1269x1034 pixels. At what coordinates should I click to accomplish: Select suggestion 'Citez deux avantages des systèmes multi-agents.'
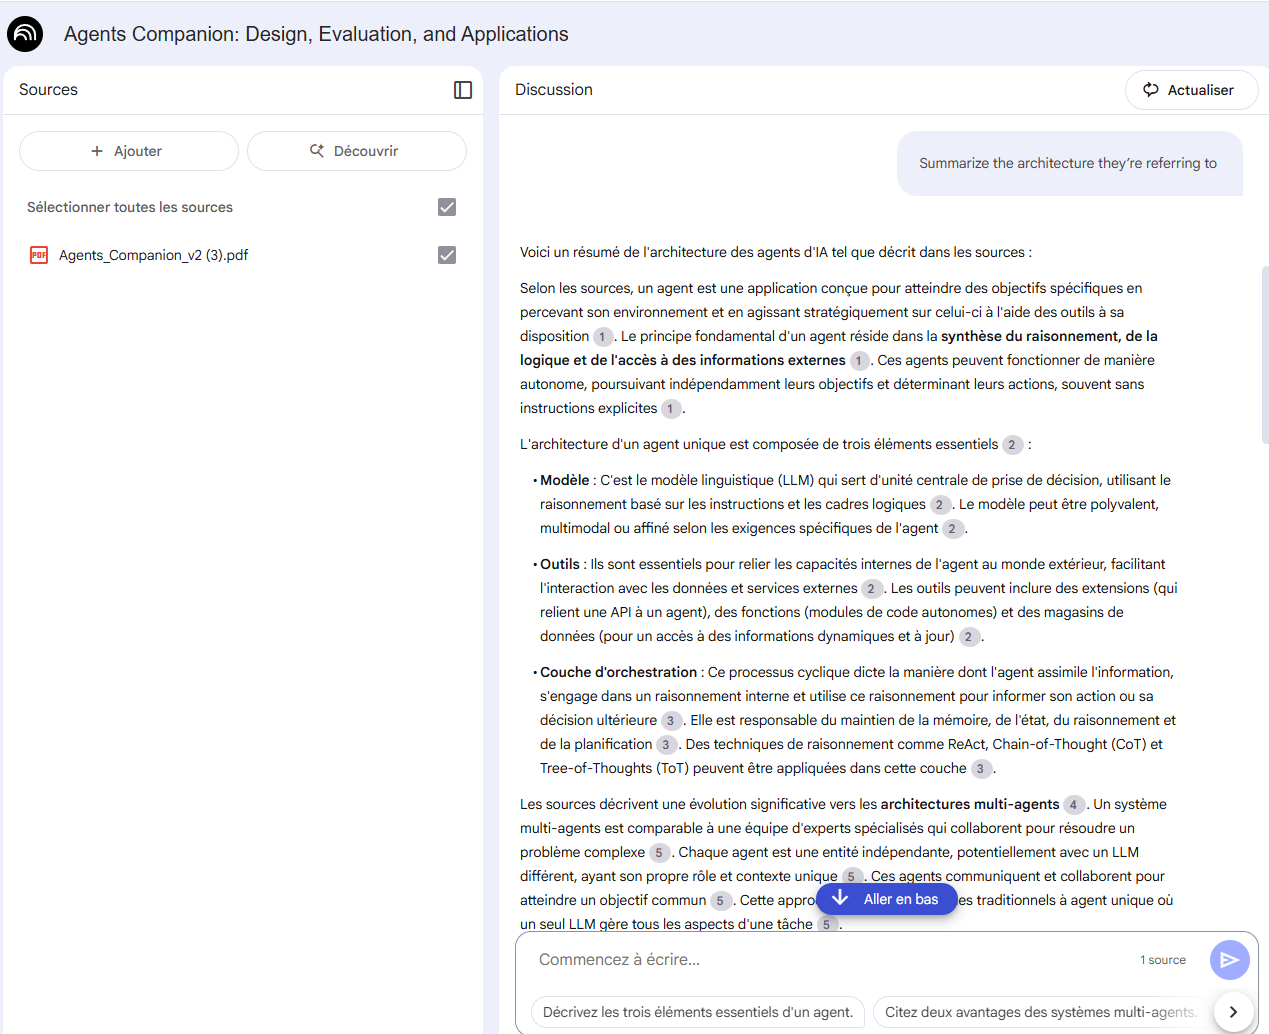coord(1041,1012)
